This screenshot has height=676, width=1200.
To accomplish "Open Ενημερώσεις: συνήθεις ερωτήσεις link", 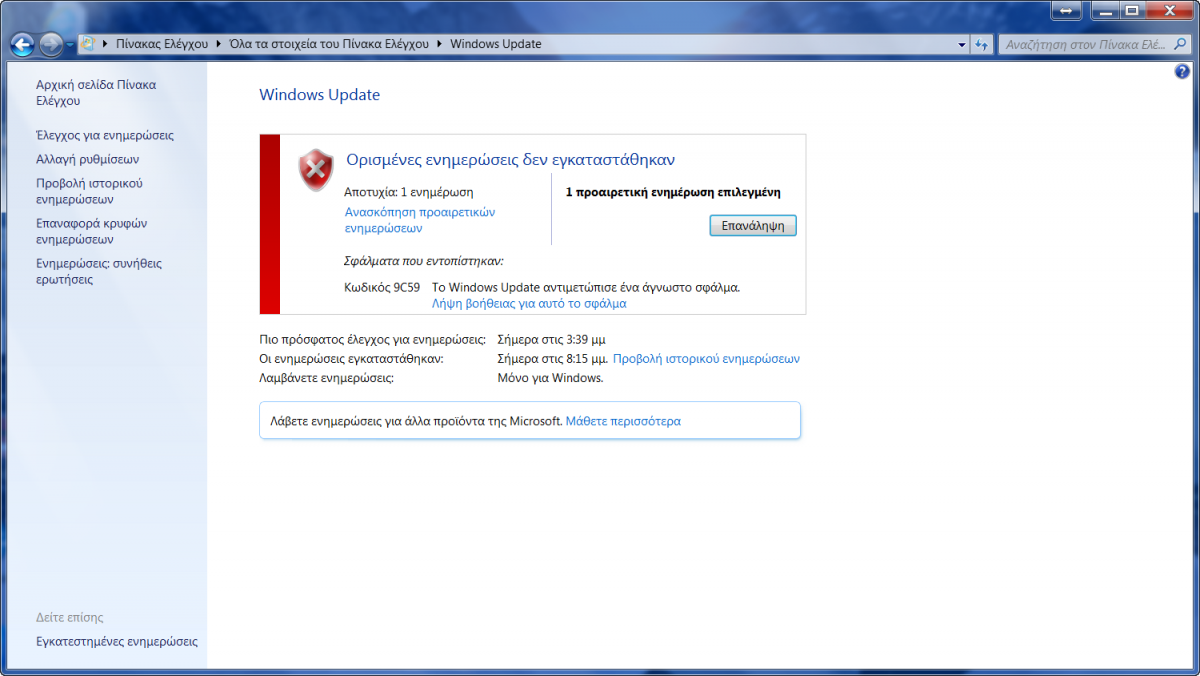I will tap(98, 271).
